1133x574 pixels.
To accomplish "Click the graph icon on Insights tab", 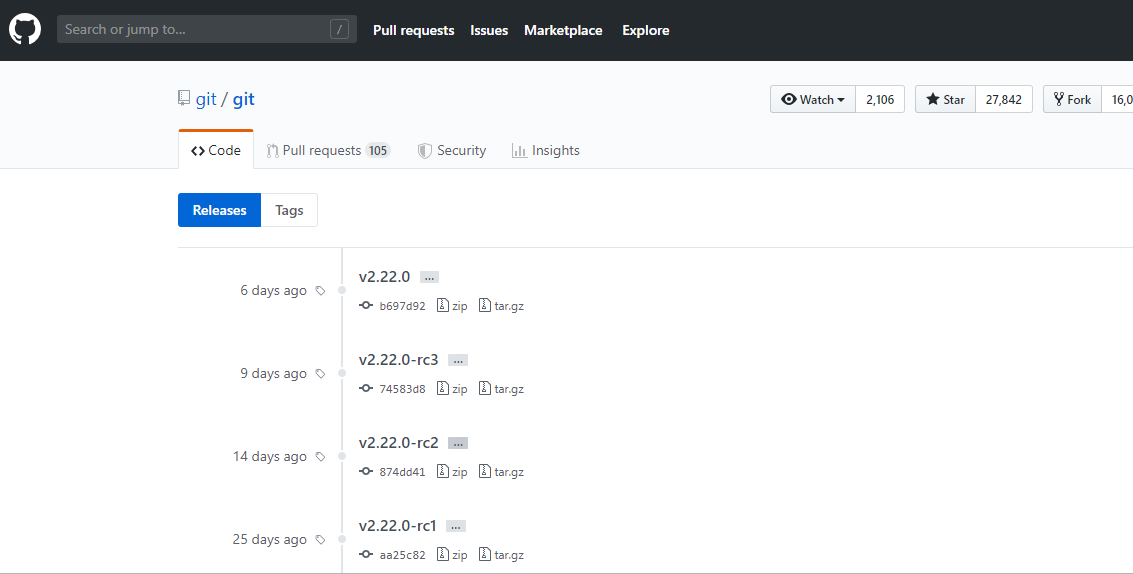I will (x=519, y=151).
